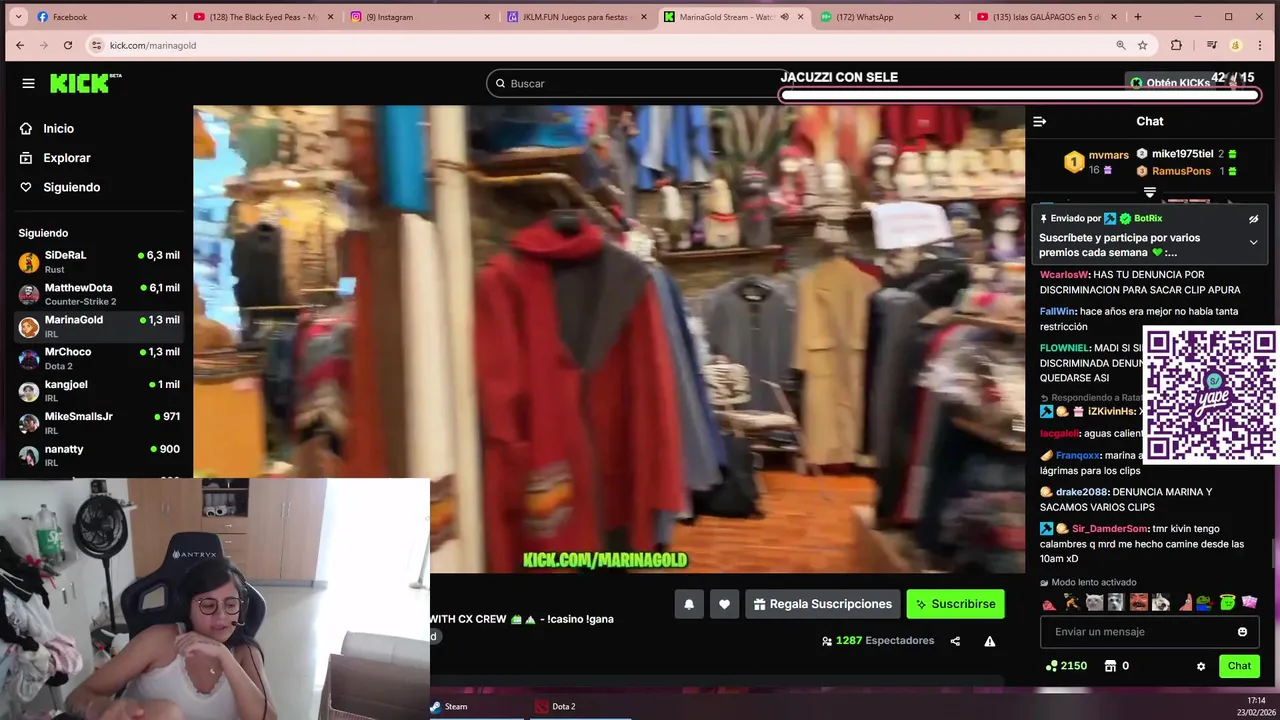The width and height of the screenshot is (1280, 720).
Task: Click the BotRix username in pinned message
Action: (1148, 218)
